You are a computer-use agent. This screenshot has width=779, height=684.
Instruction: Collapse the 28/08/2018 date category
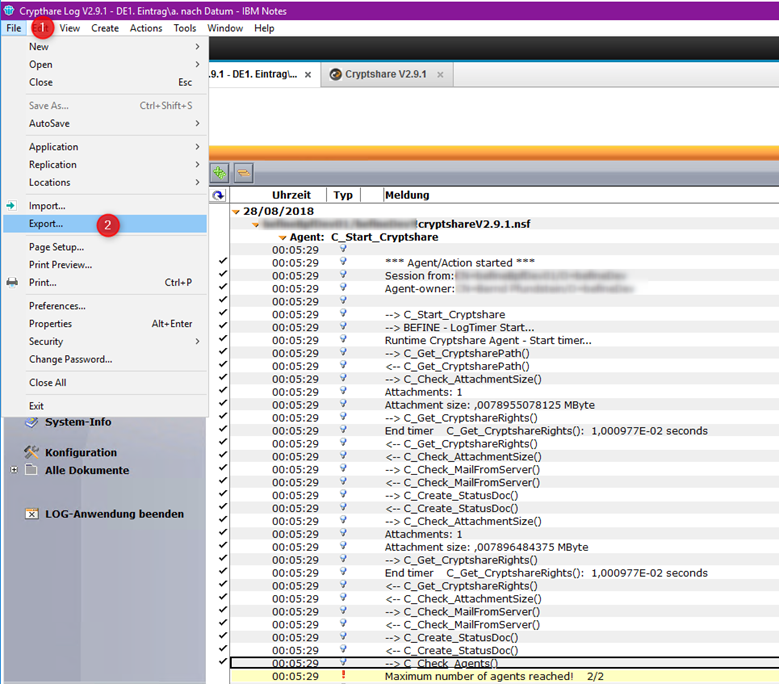point(236,211)
